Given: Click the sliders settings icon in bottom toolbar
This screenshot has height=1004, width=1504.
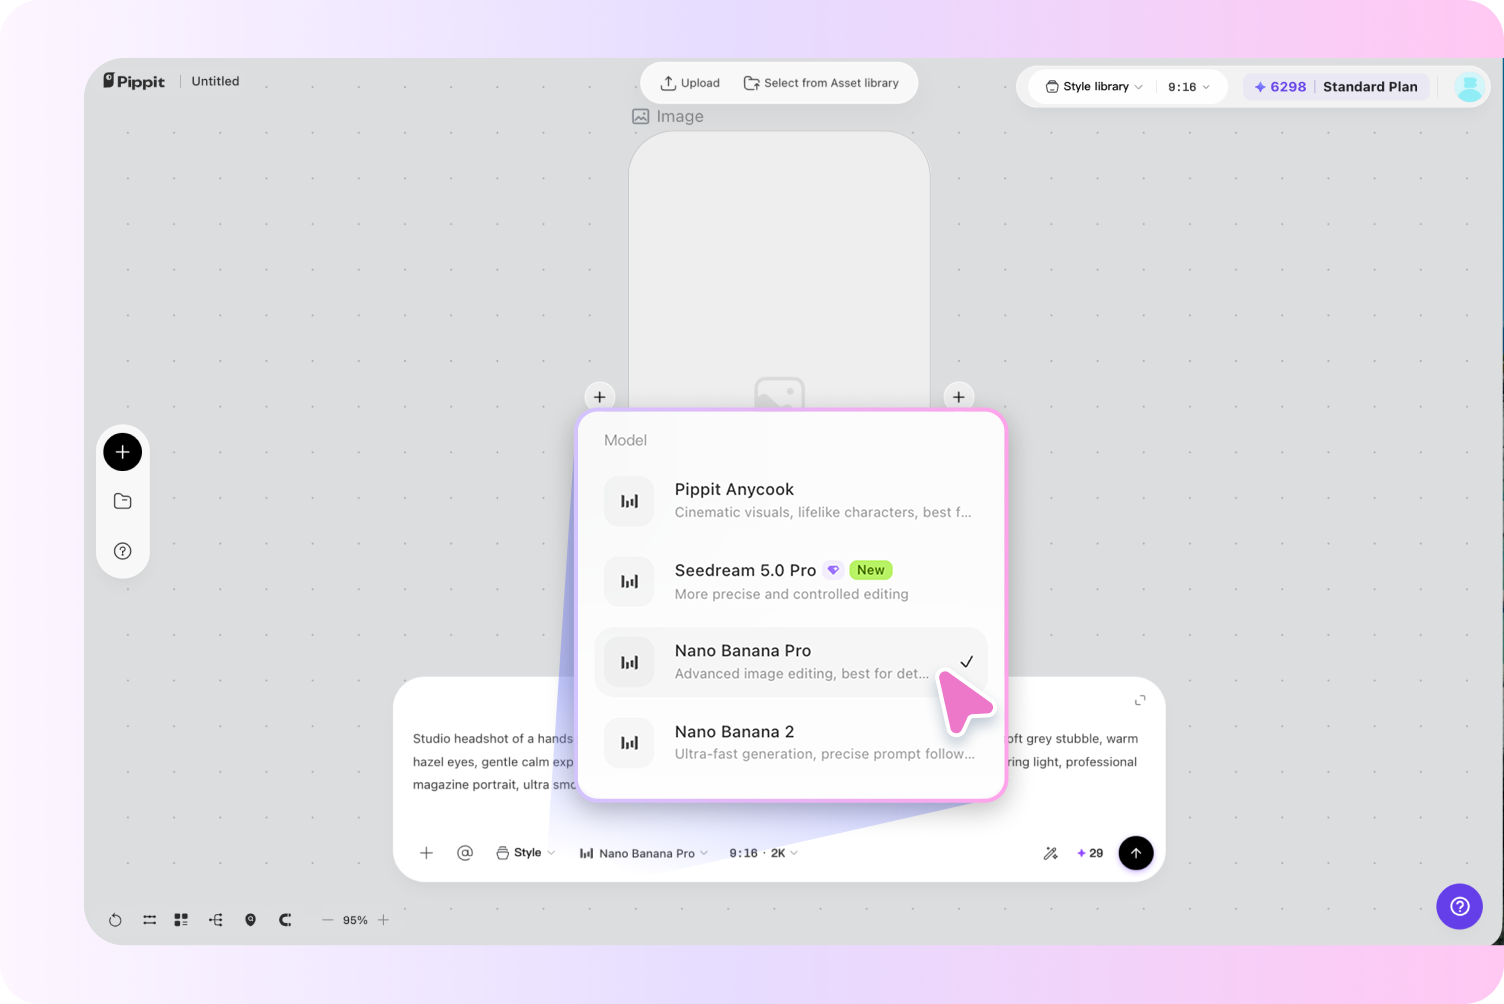Looking at the screenshot, I should 149,920.
